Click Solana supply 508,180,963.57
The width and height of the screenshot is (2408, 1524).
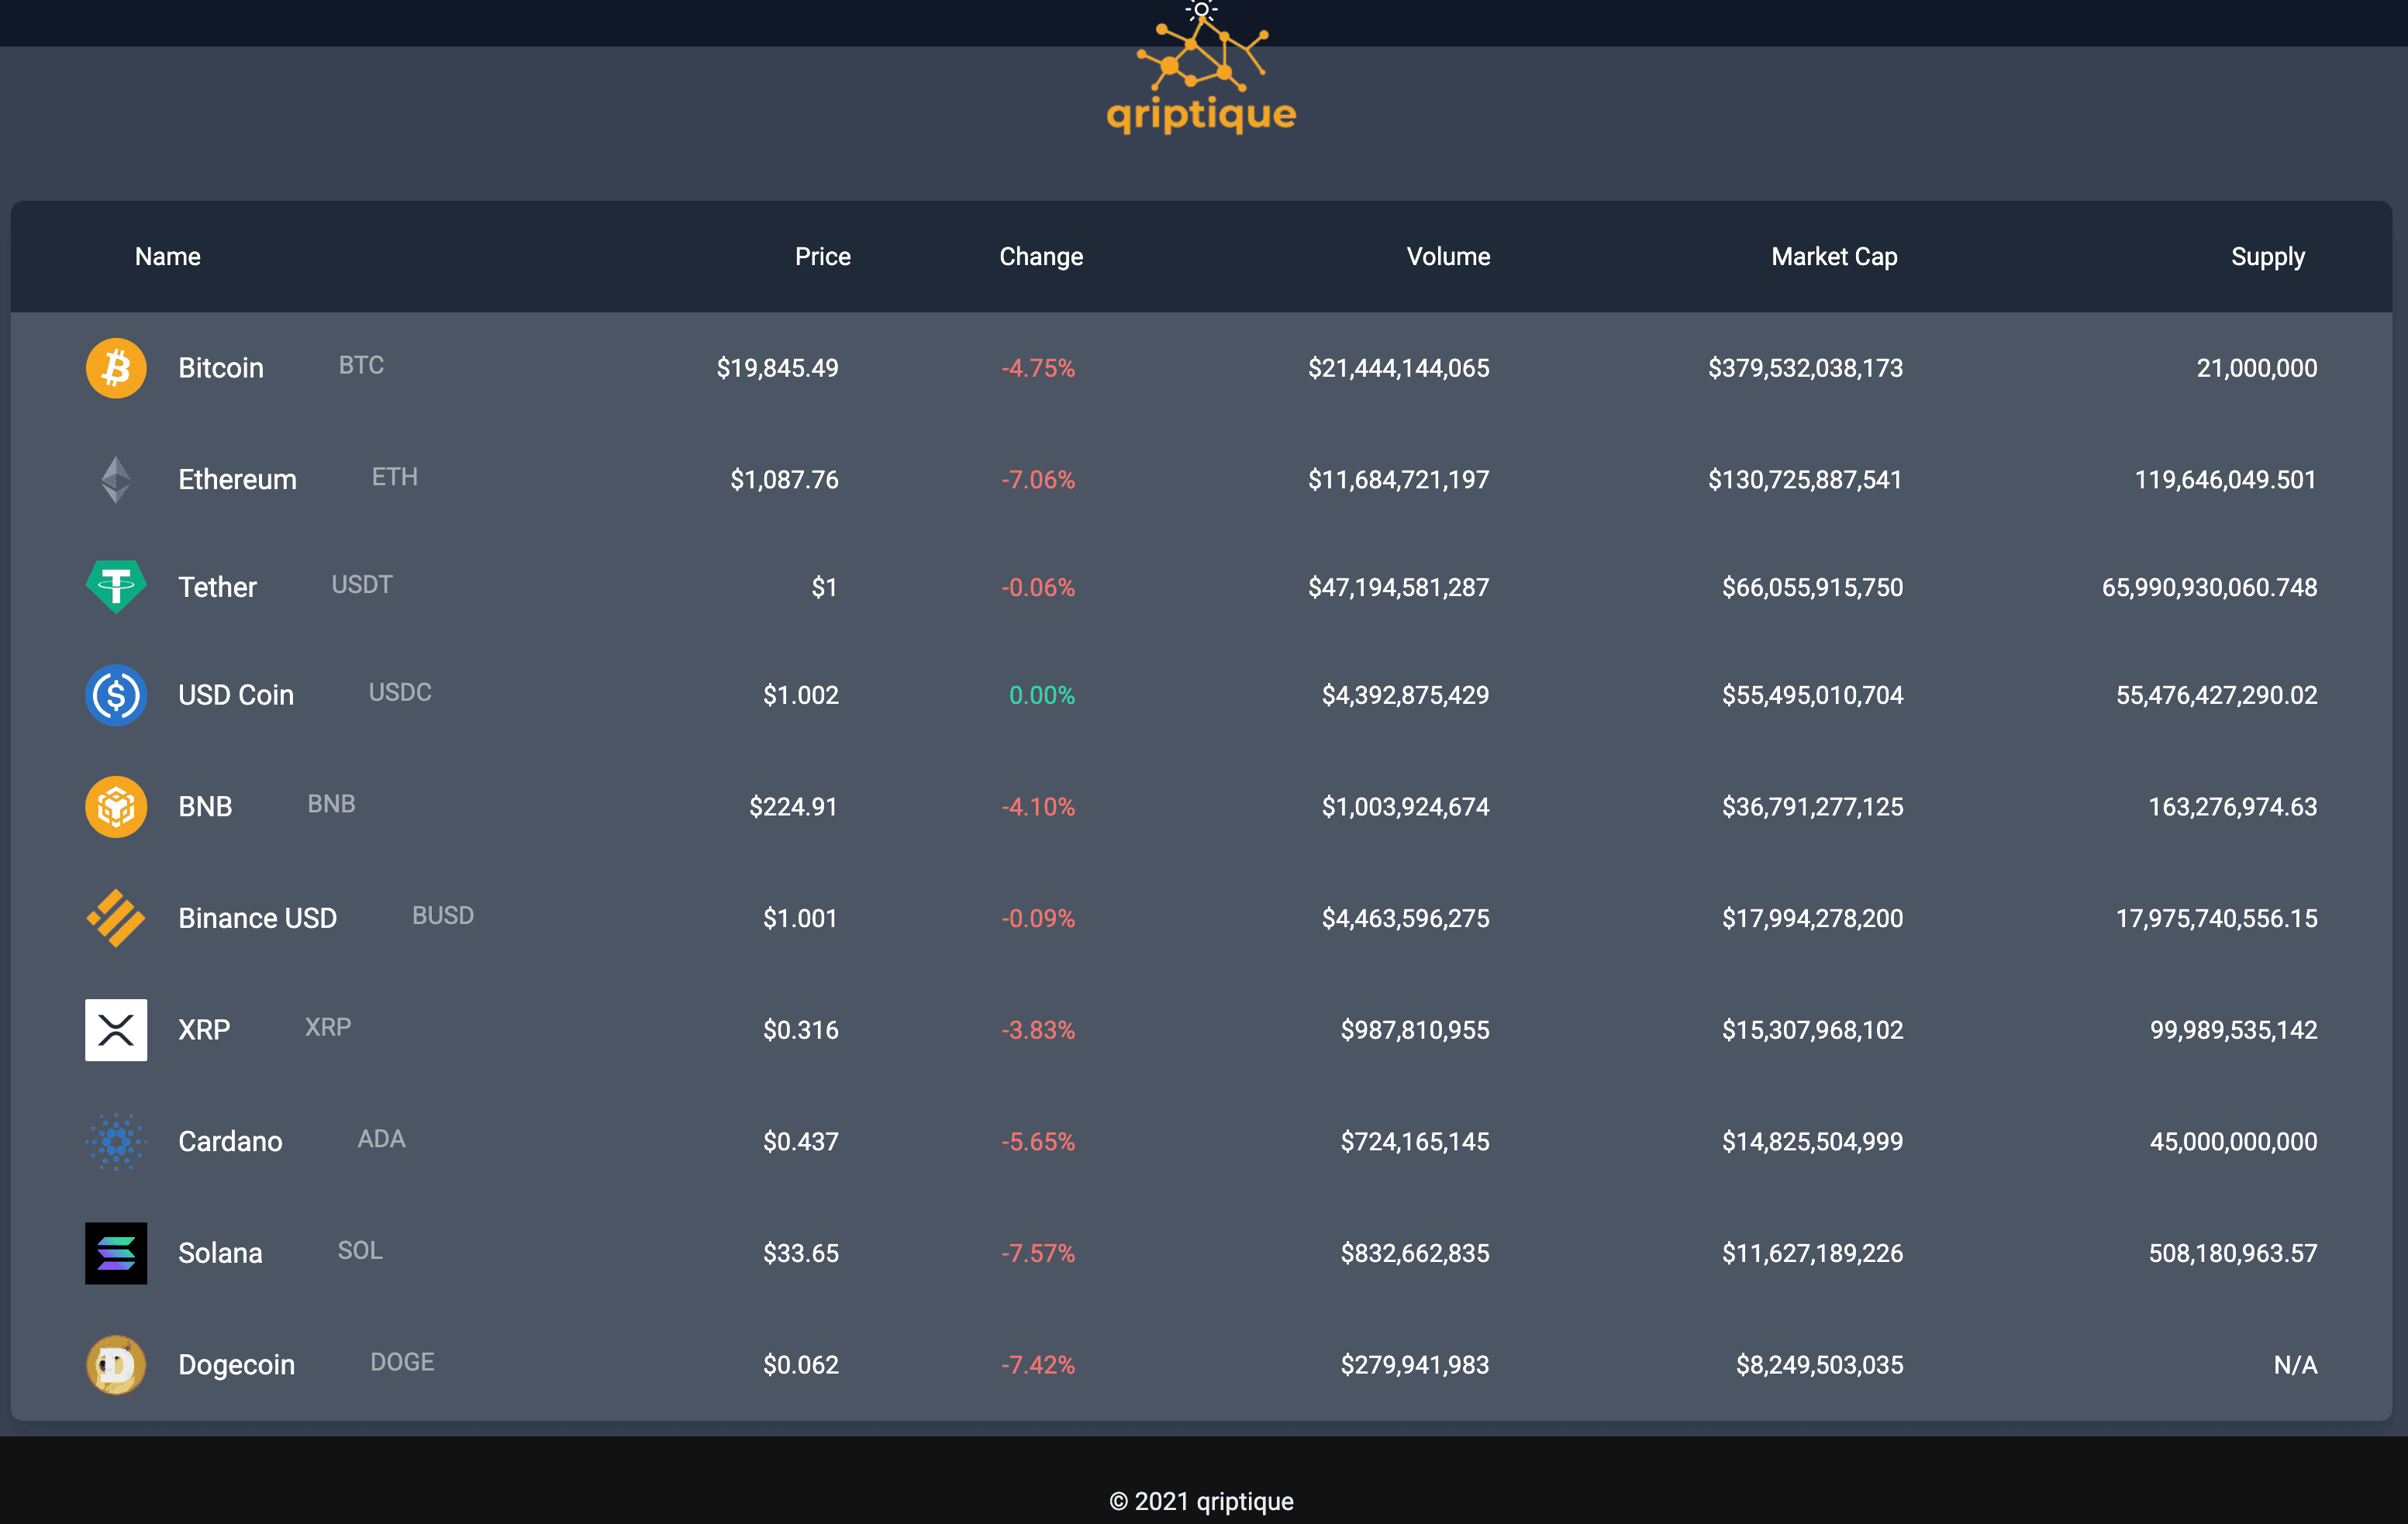pos(2232,1253)
